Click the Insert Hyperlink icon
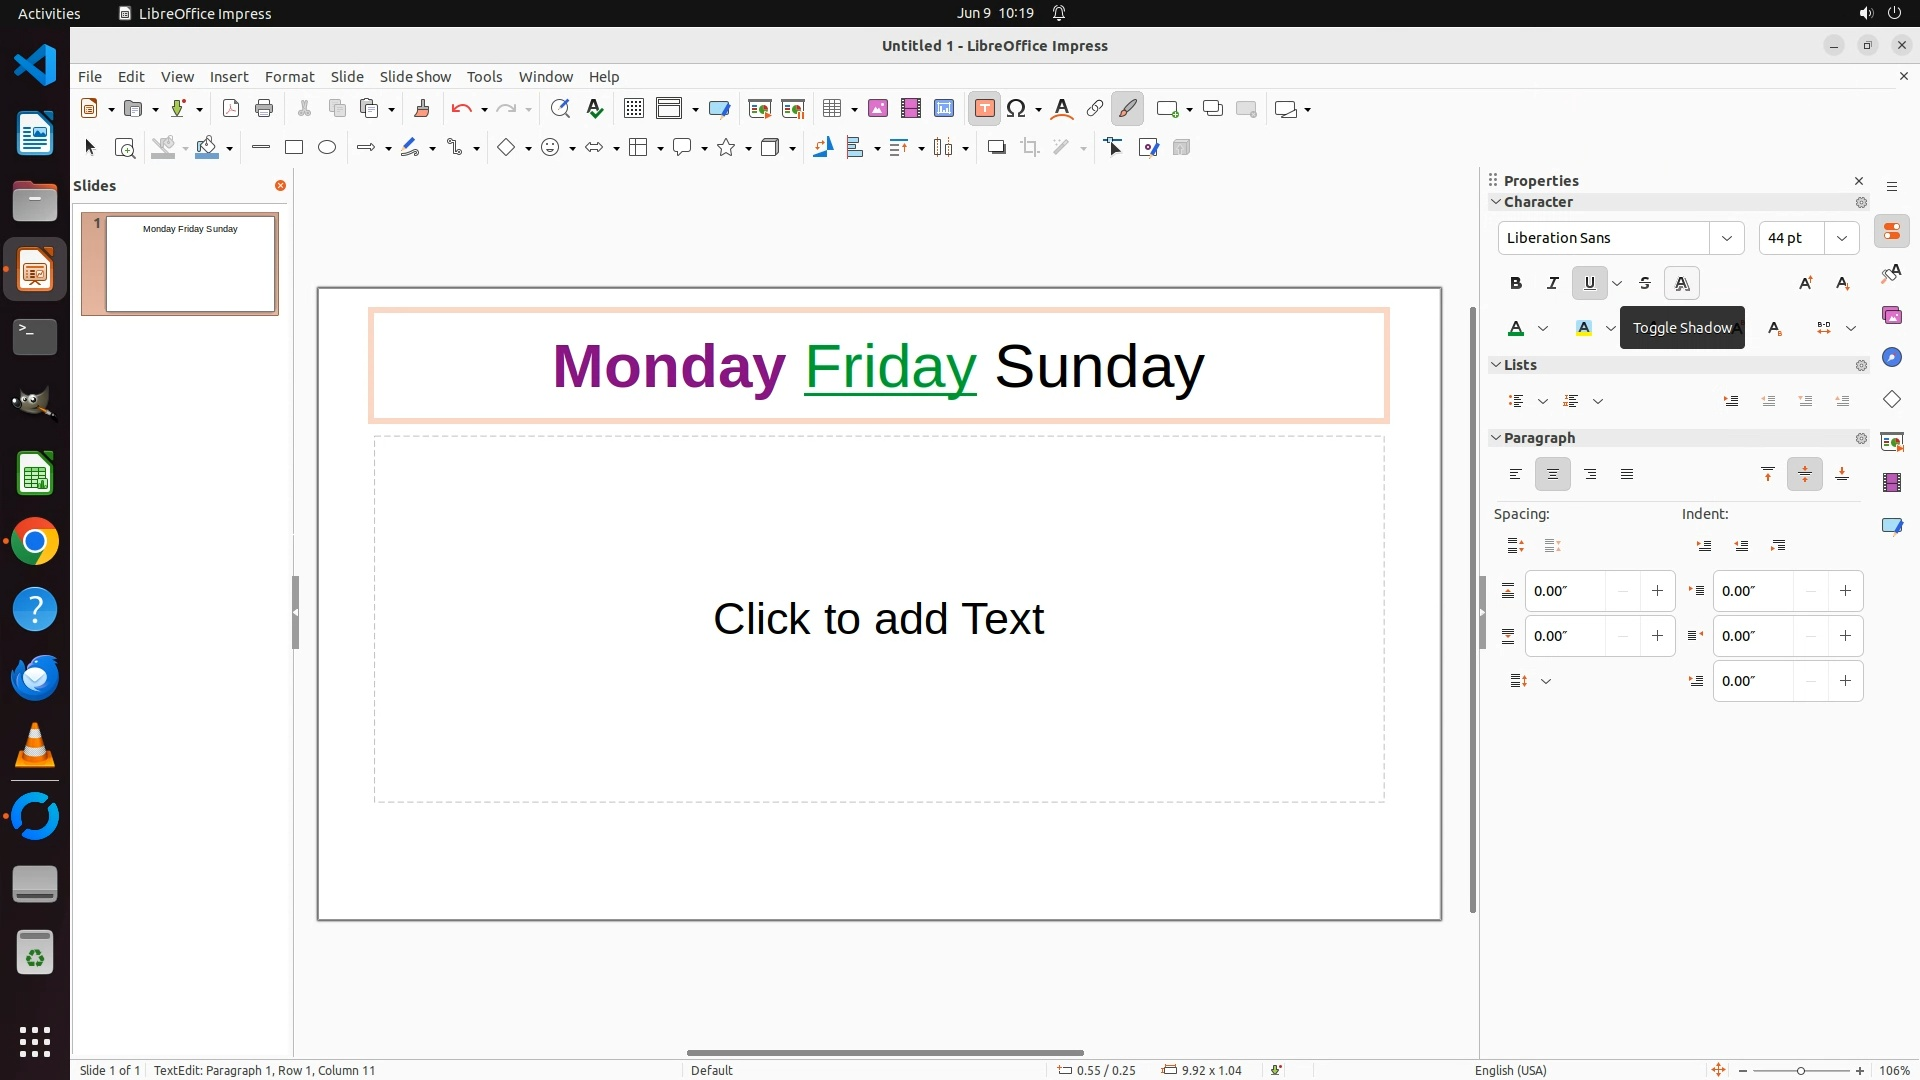Image resolution: width=1920 pixels, height=1080 pixels. pyautogui.click(x=1095, y=109)
